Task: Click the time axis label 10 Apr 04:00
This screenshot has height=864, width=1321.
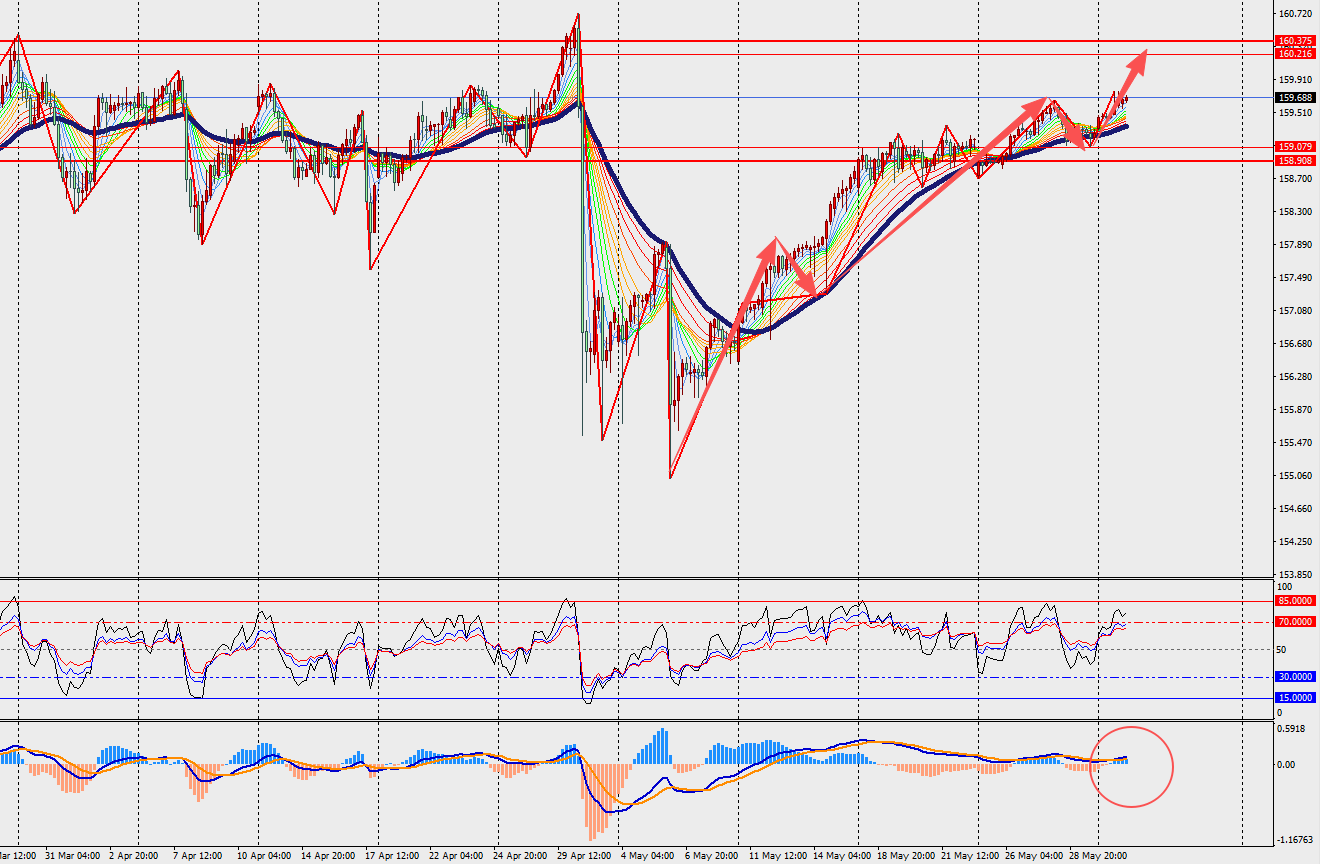Action: coord(264,857)
